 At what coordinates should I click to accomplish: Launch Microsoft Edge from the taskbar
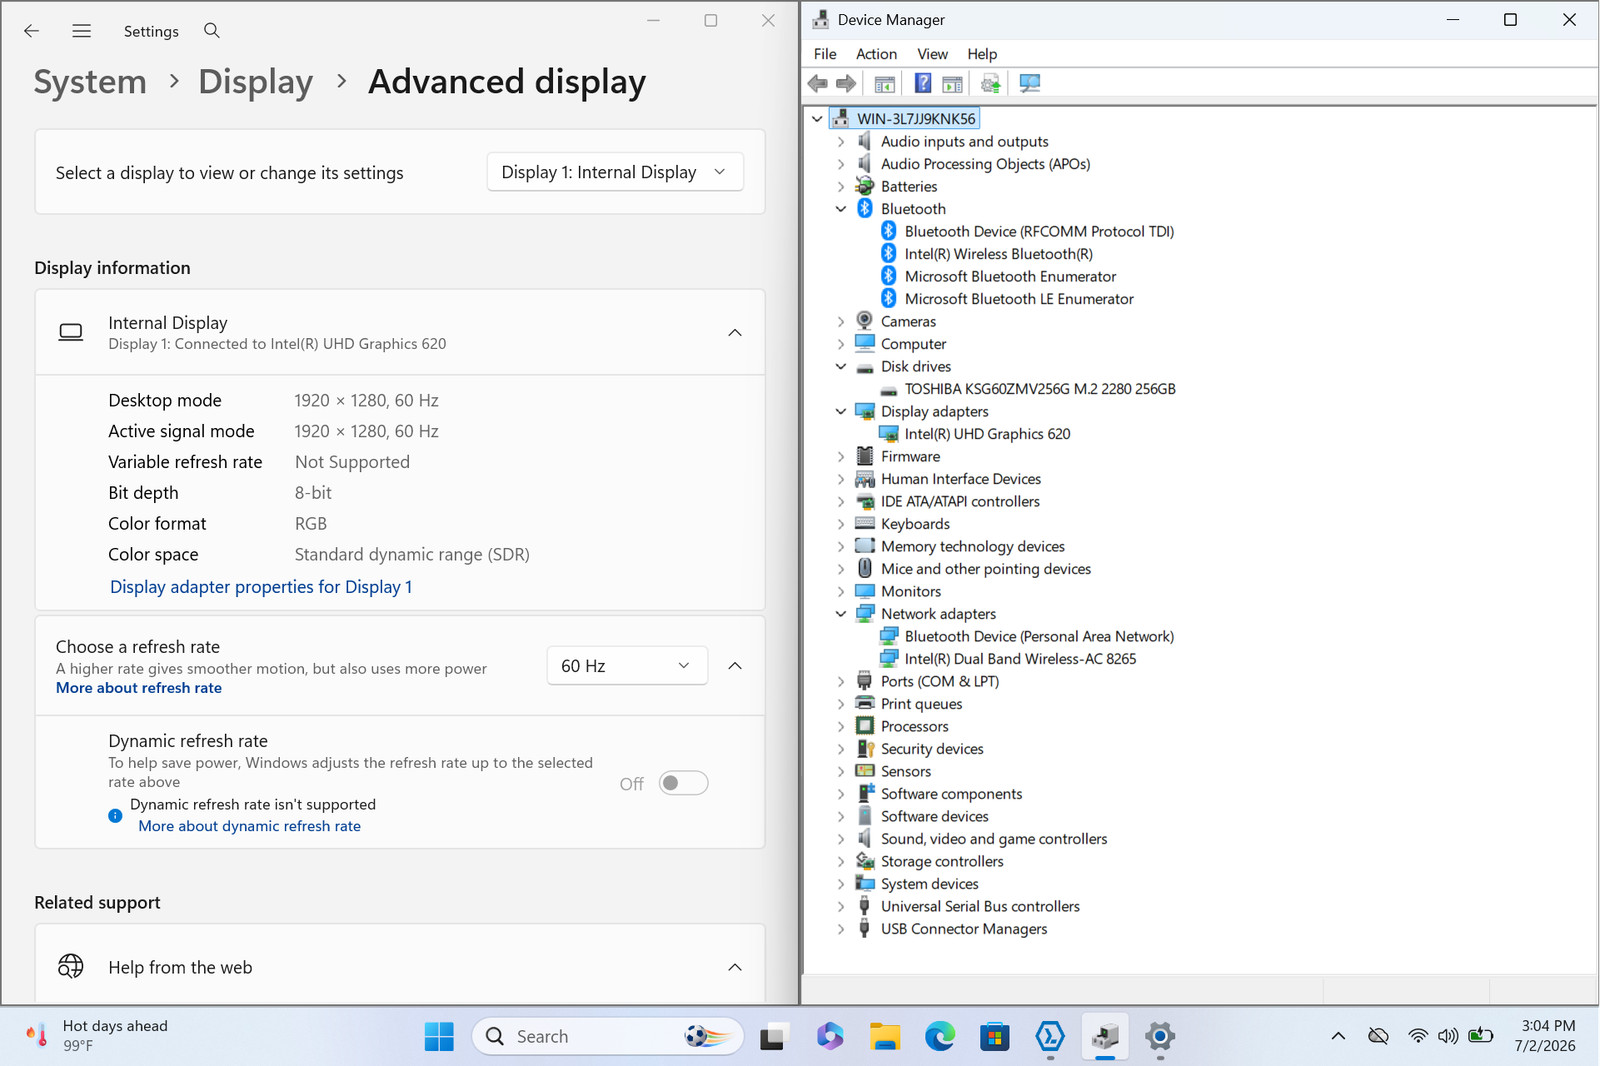click(939, 1037)
